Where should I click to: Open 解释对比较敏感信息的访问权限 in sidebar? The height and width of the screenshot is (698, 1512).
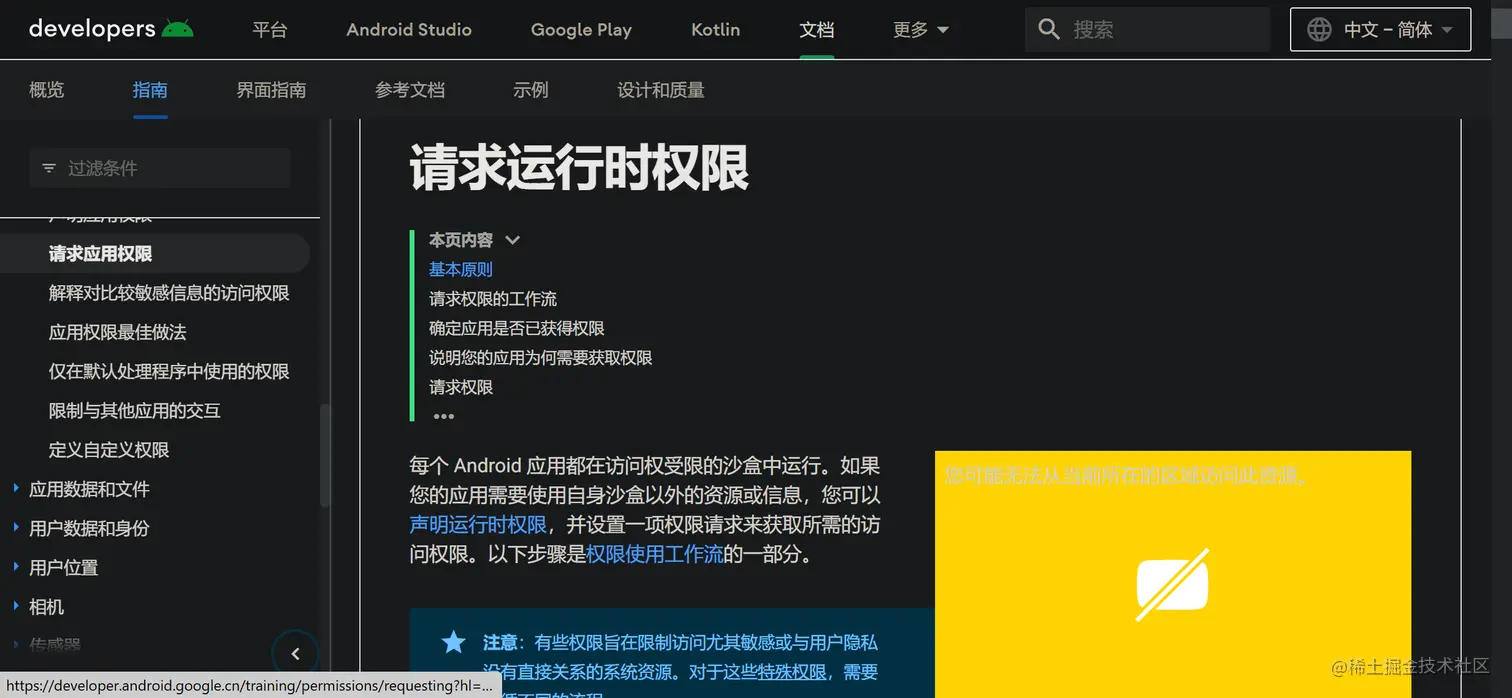pyautogui.click(x=169, y=293)
